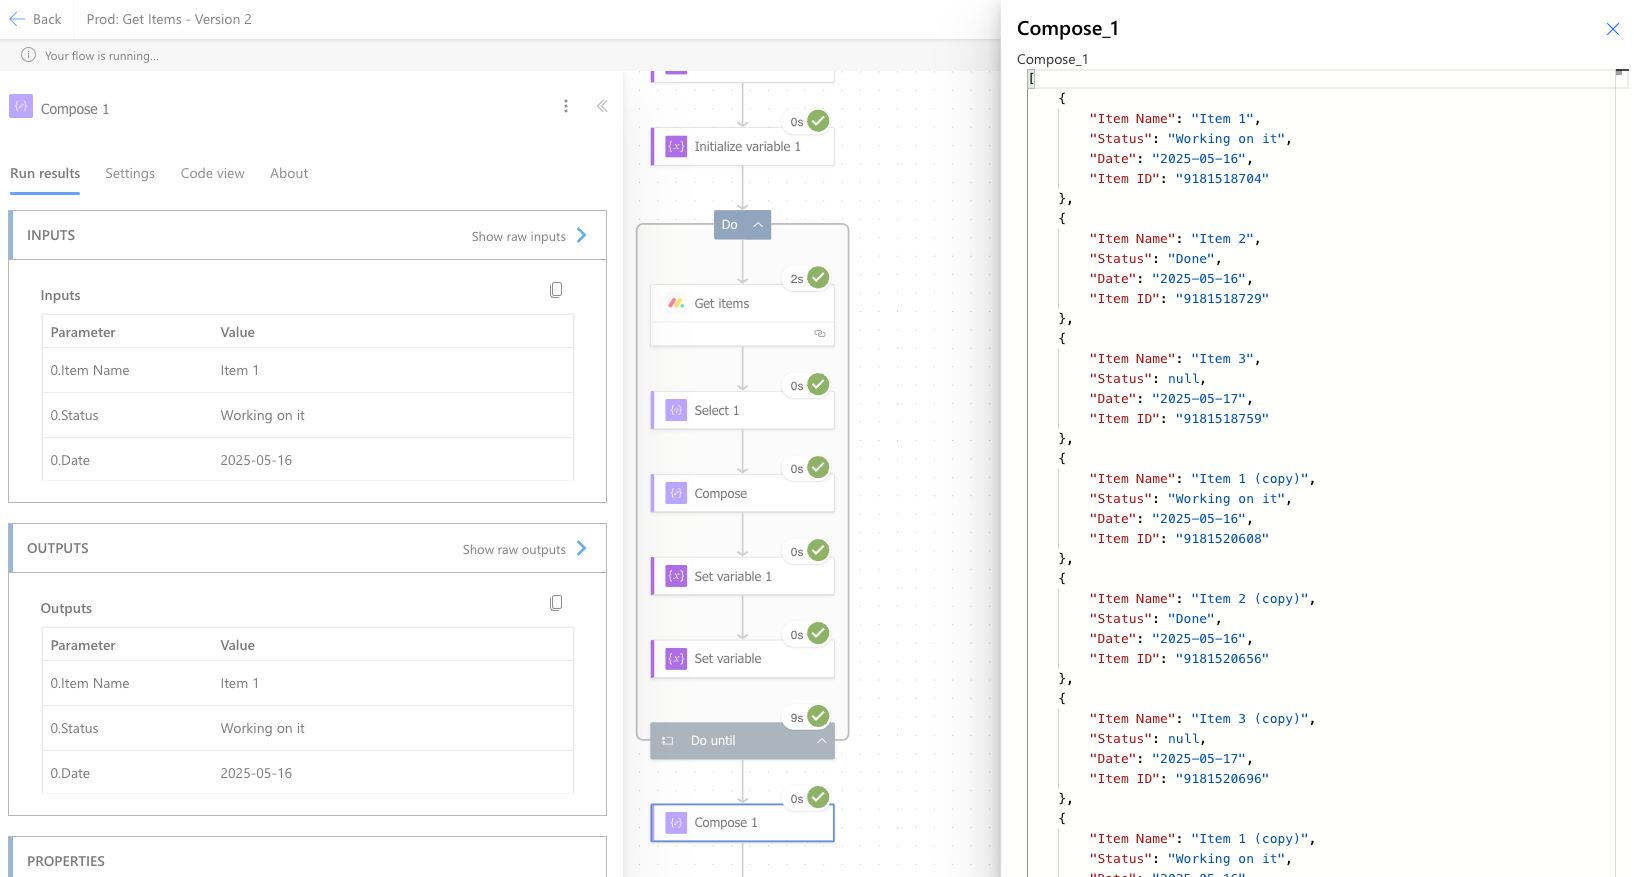Click the Item ID 9181520656 in JSON

pyautogui.click(x=1222, y=659)
